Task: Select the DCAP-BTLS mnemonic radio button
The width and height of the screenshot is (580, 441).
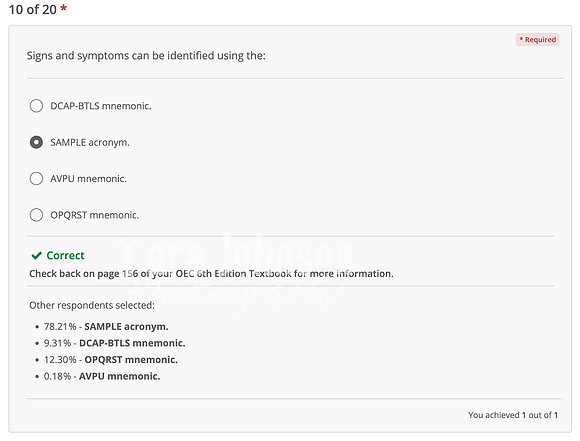Action: click(36, 106)
